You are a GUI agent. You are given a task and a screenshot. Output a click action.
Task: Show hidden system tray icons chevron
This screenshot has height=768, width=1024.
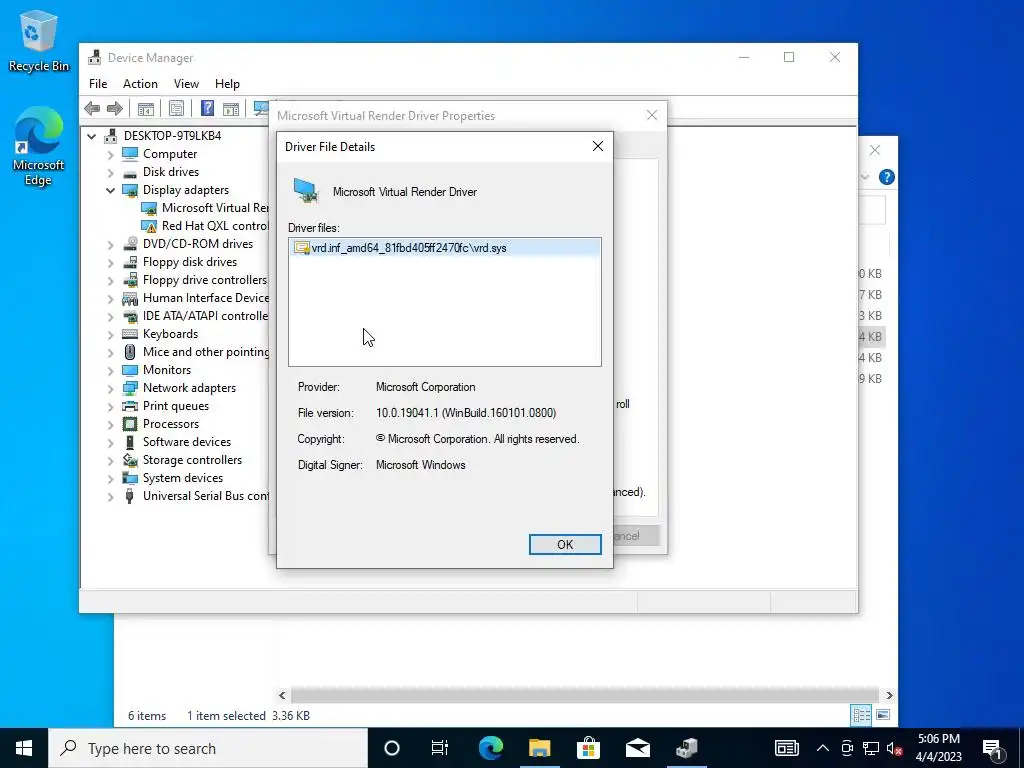[822, 748]
